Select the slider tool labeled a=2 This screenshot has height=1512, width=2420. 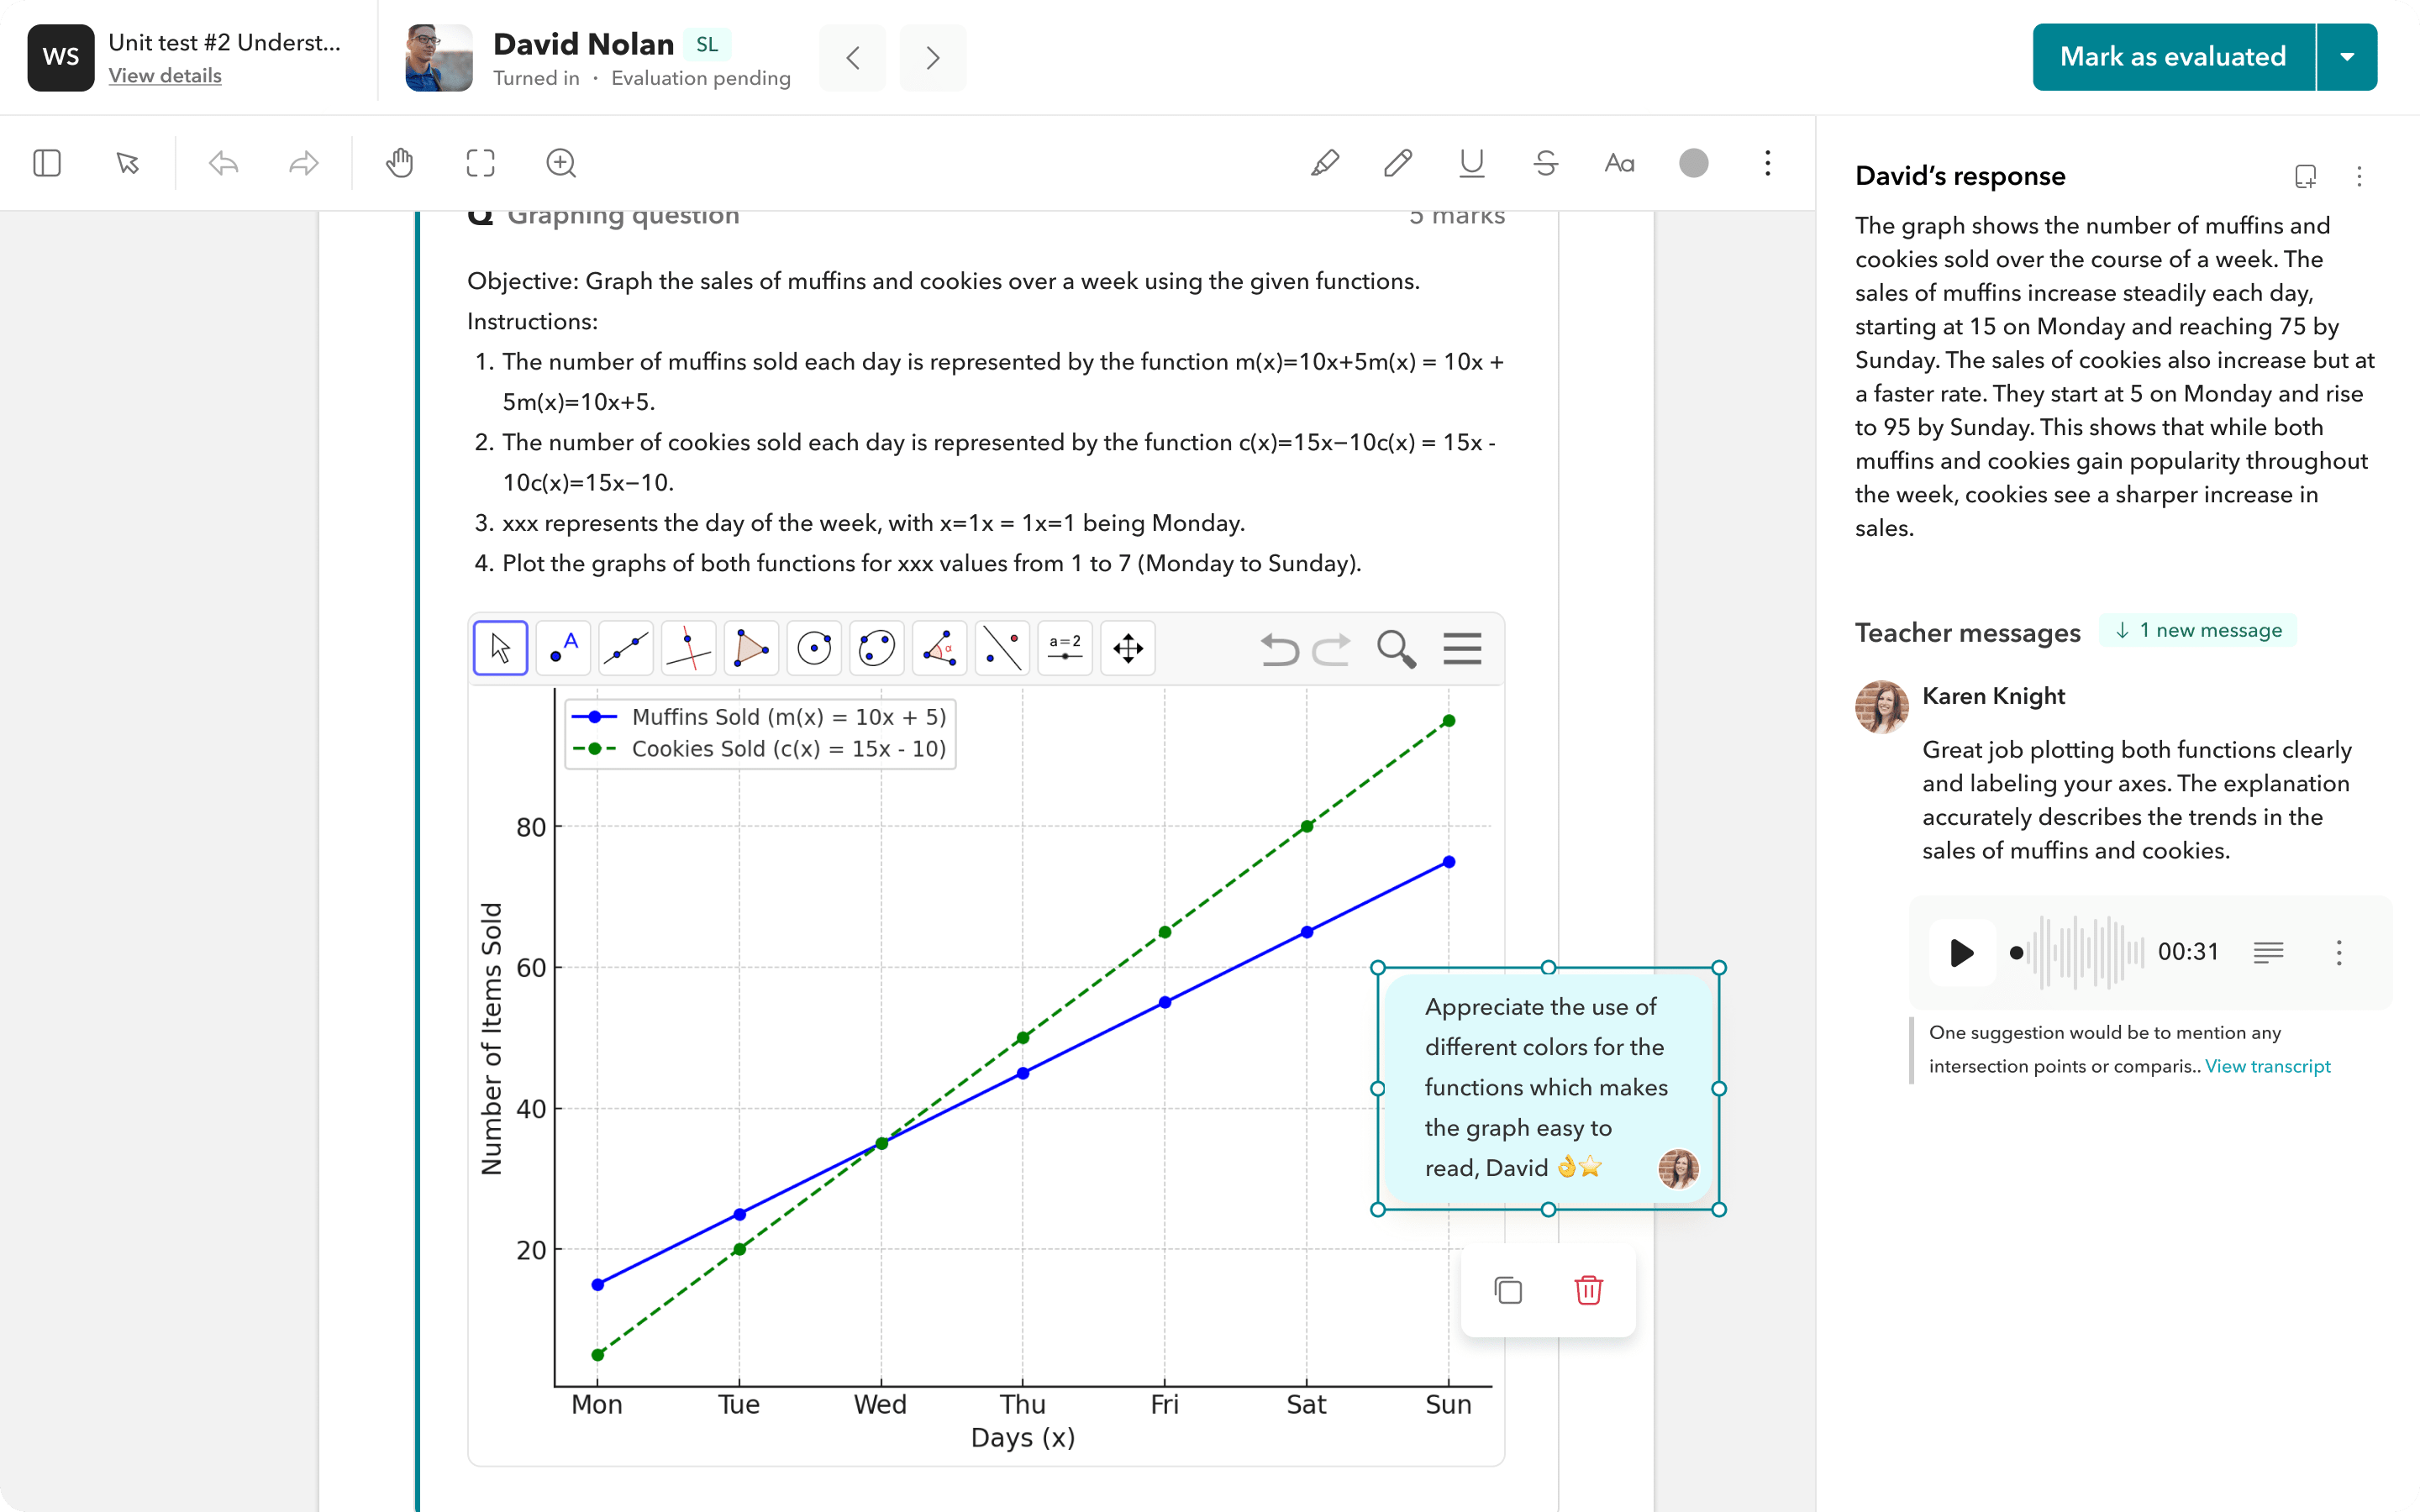pyautogui.click(x=1065, y=648)
